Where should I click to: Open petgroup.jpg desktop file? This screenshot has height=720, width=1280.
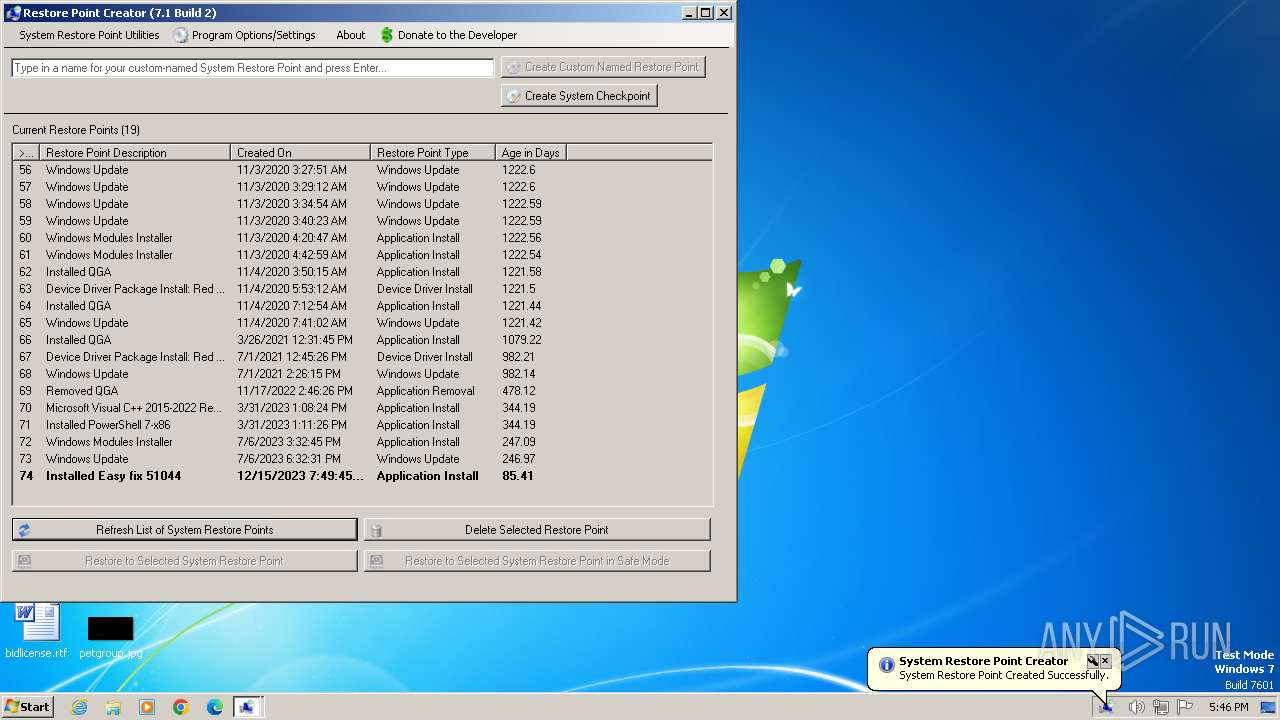click(110, 638)
